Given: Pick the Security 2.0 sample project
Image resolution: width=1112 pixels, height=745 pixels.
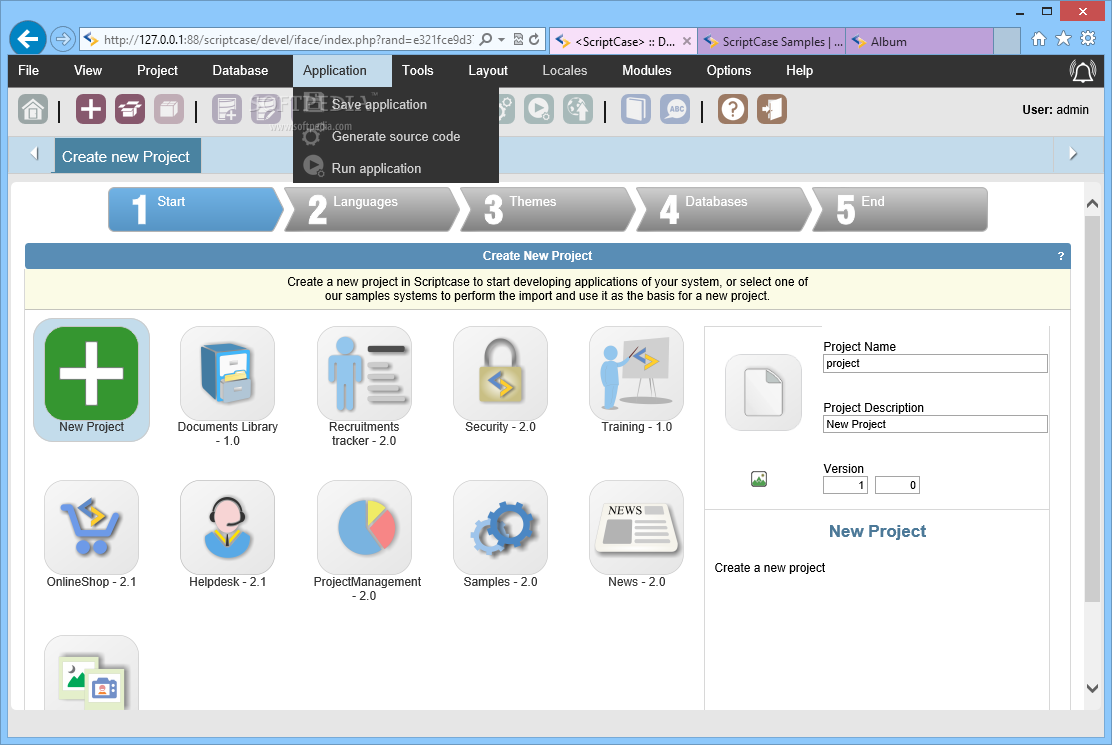Looking at the screenshot, I should (500, 374).
